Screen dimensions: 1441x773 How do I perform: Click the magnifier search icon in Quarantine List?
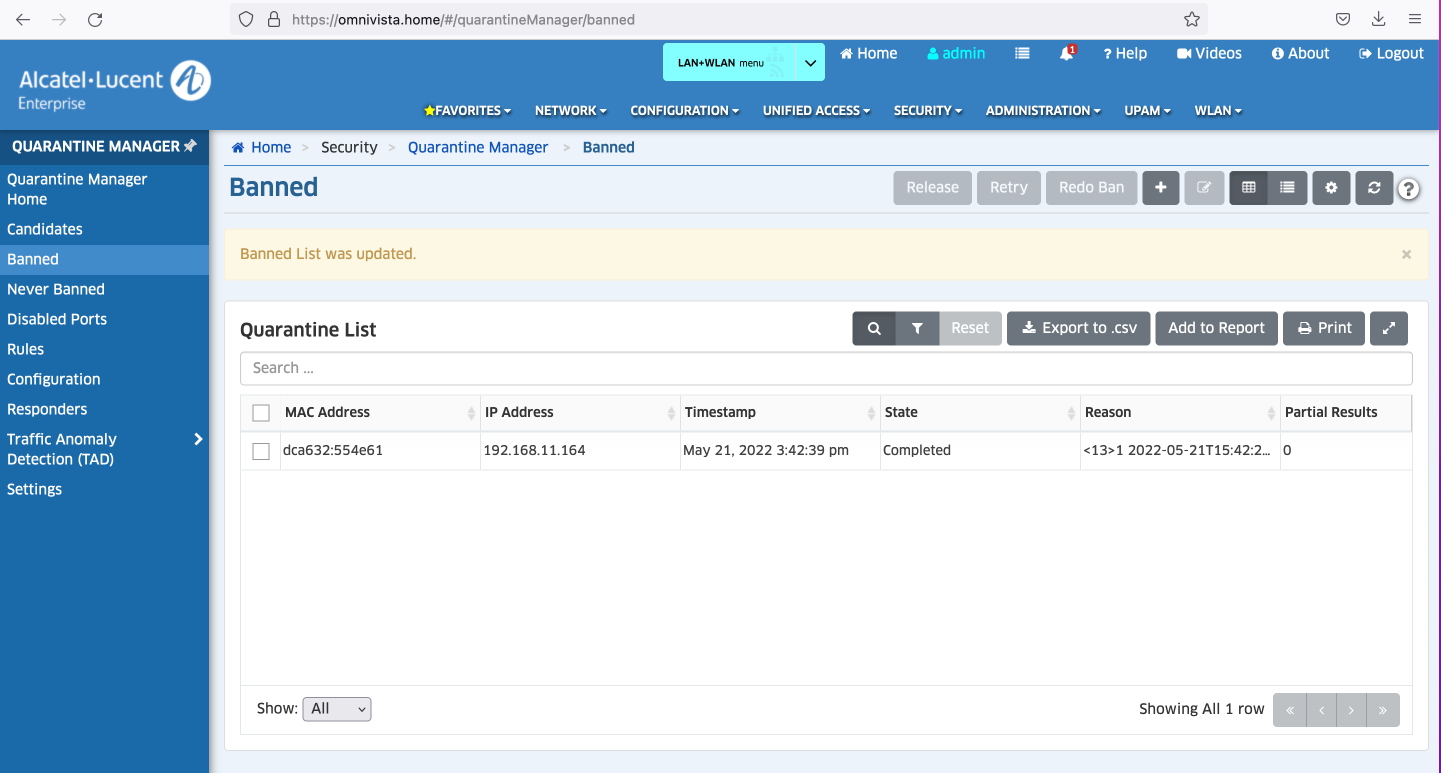(874, 328)
